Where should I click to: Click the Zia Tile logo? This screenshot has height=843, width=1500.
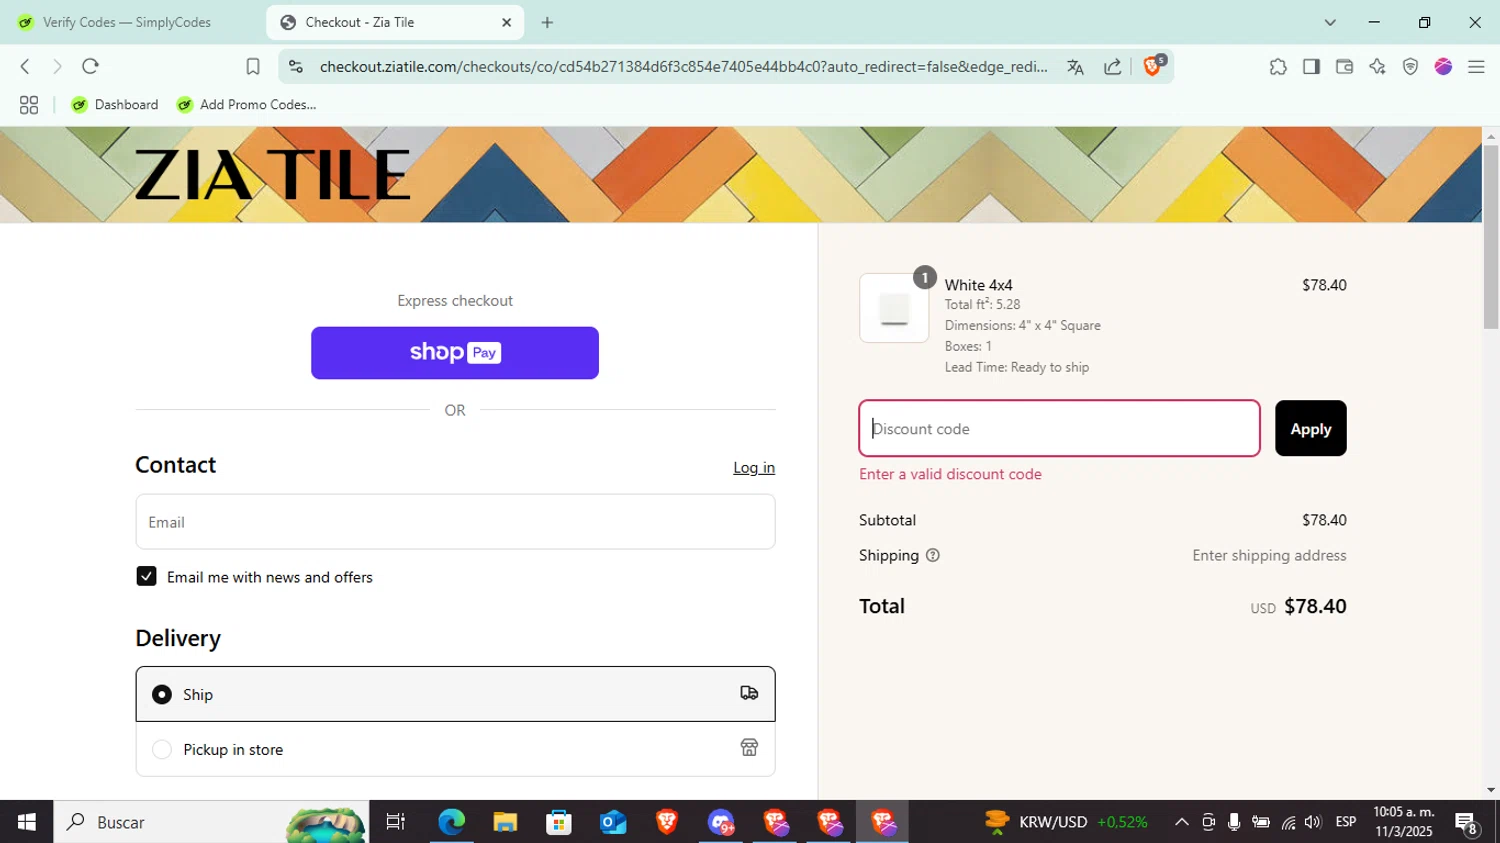coord(272,175)
